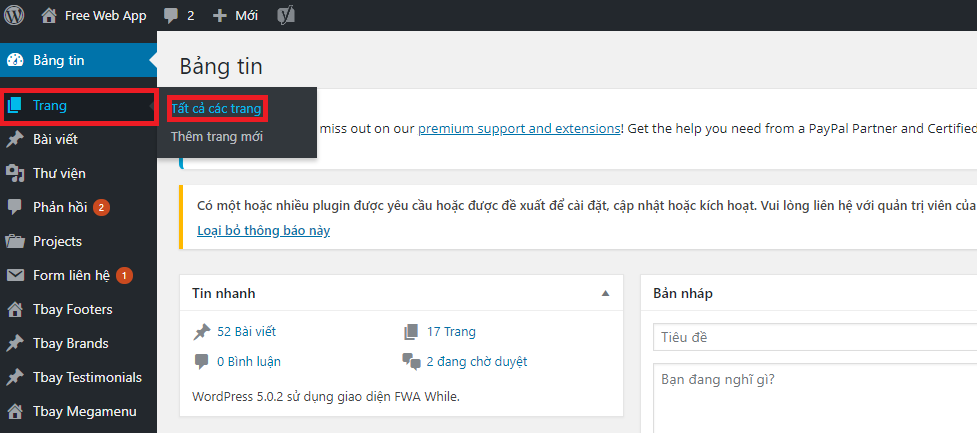
Task: Collapse the Tin nhanh widget
Action: [605, 293]
